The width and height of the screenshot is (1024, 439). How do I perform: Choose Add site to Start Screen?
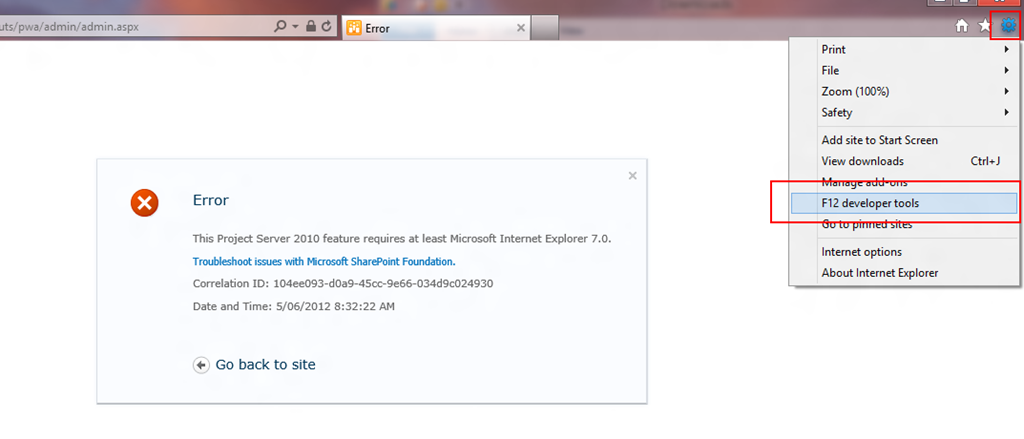[904, 140]
